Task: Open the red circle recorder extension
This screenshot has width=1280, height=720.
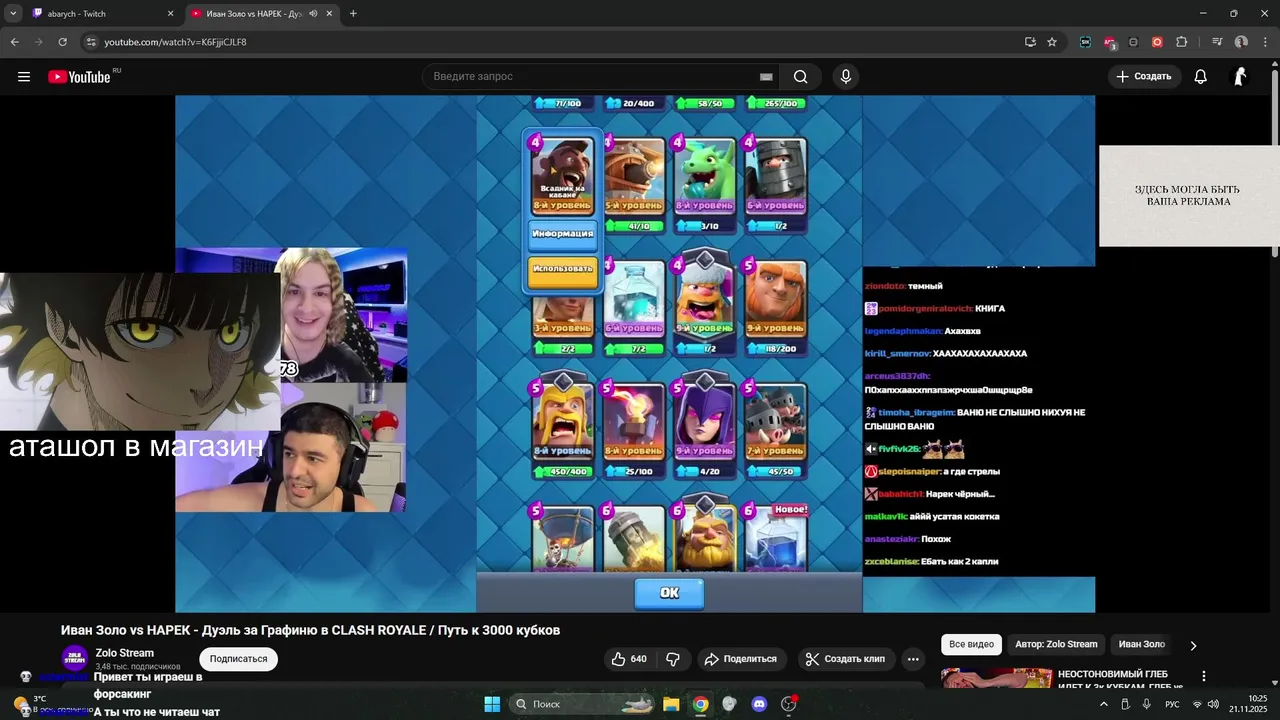Action: click(1157, 42)
